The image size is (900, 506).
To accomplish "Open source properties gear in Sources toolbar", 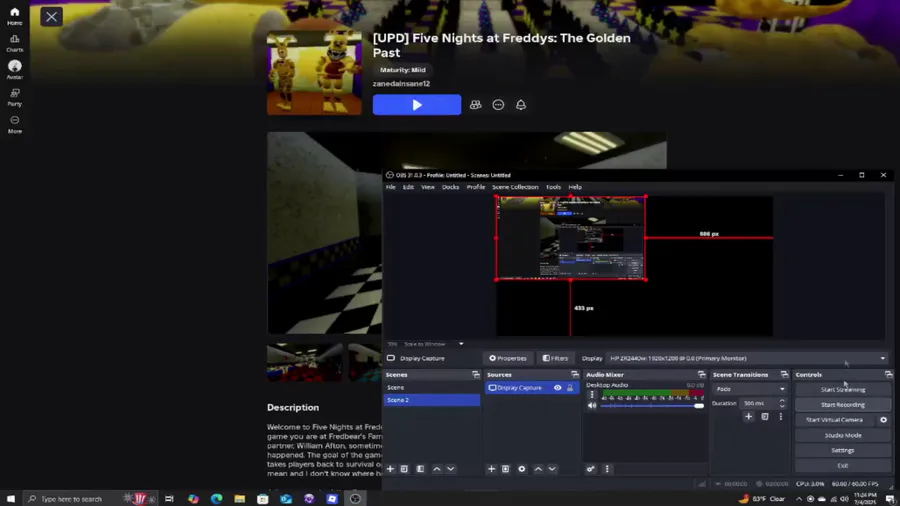I will 522,469.
